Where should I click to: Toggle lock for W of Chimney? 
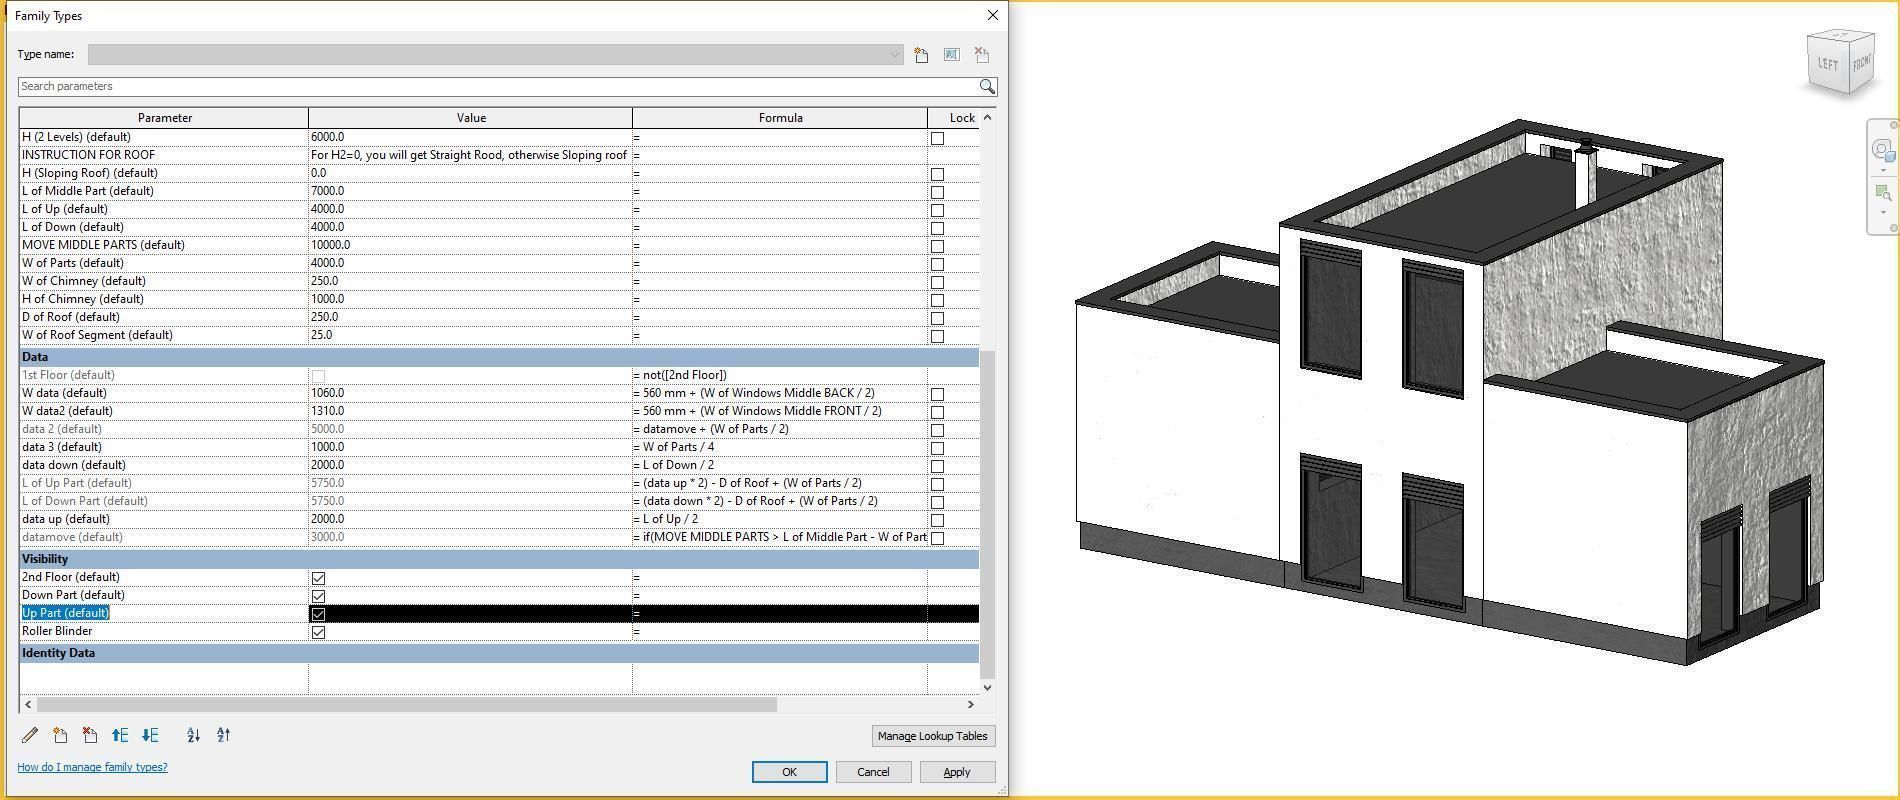[x=937, y=282]
